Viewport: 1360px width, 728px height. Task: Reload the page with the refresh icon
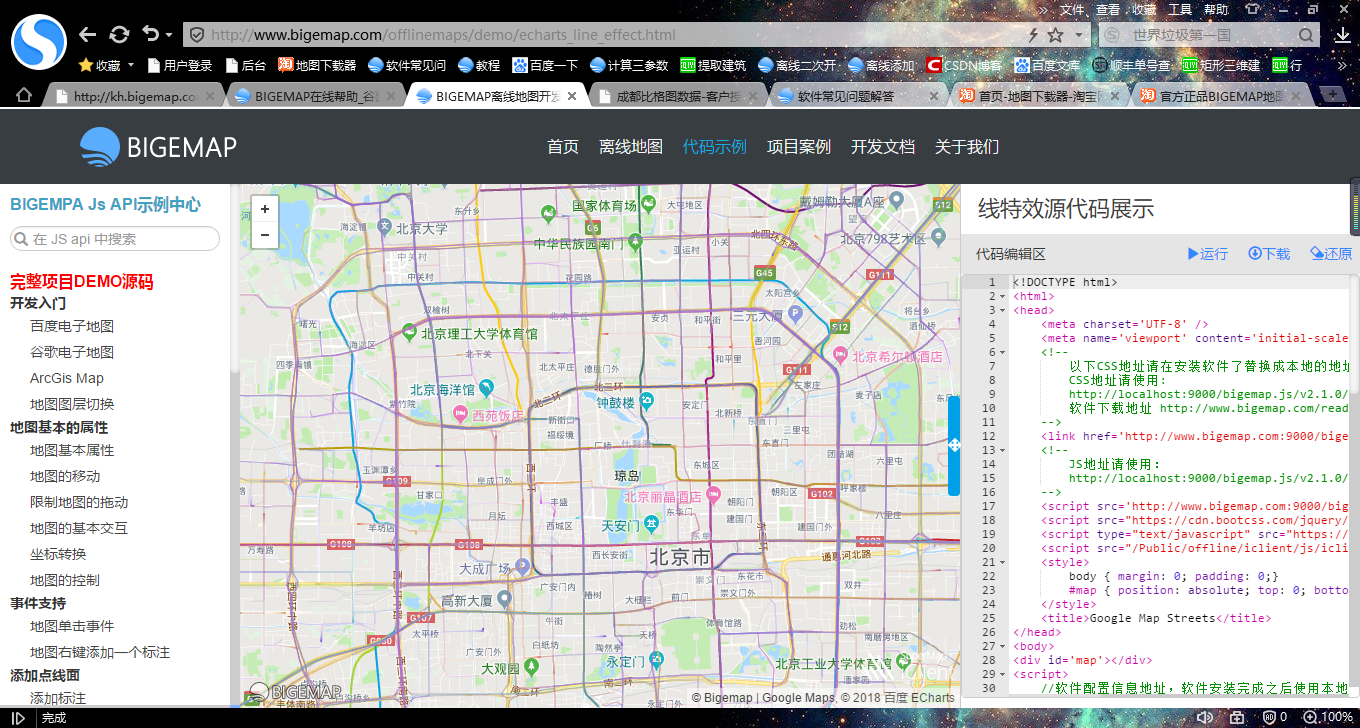119,34
